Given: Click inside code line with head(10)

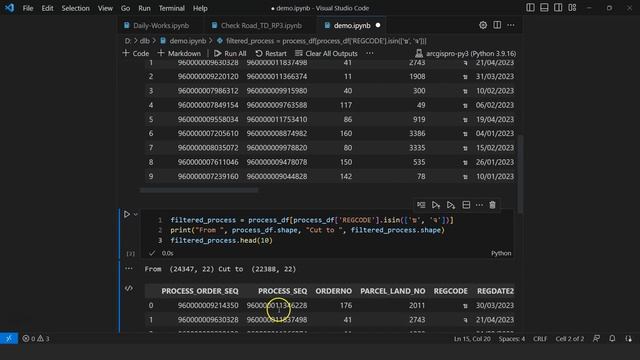Looking at the screenshot, I should click(221, 240).
